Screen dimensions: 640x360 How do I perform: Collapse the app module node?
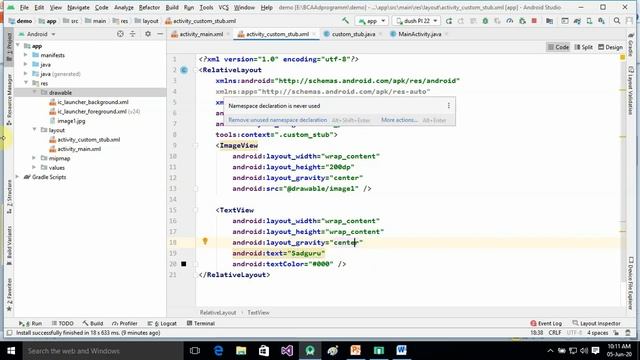[18, 46]
